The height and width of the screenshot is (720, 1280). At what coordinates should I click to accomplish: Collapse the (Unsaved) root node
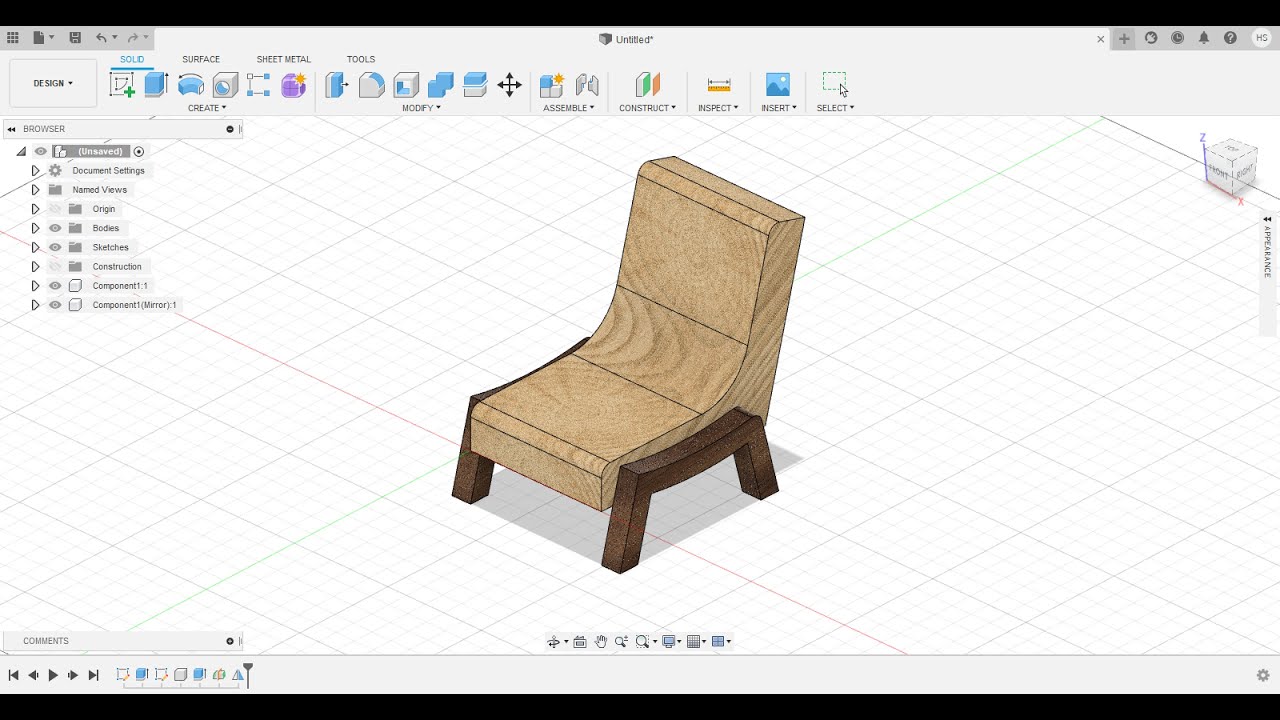(21, 152)
